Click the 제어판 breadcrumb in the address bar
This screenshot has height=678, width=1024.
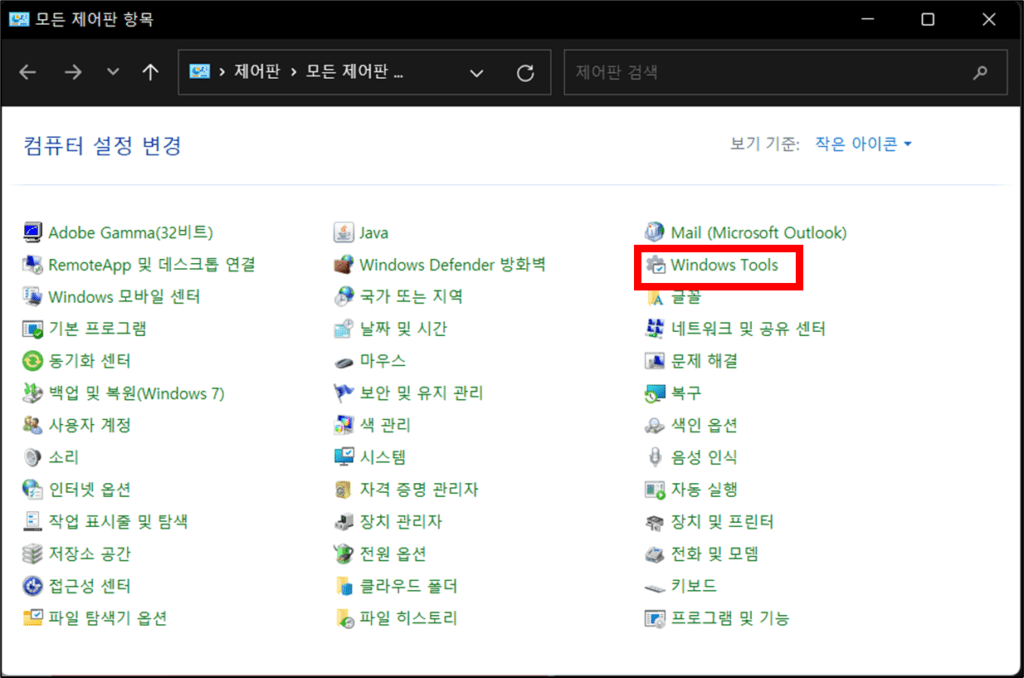(257, 71)
